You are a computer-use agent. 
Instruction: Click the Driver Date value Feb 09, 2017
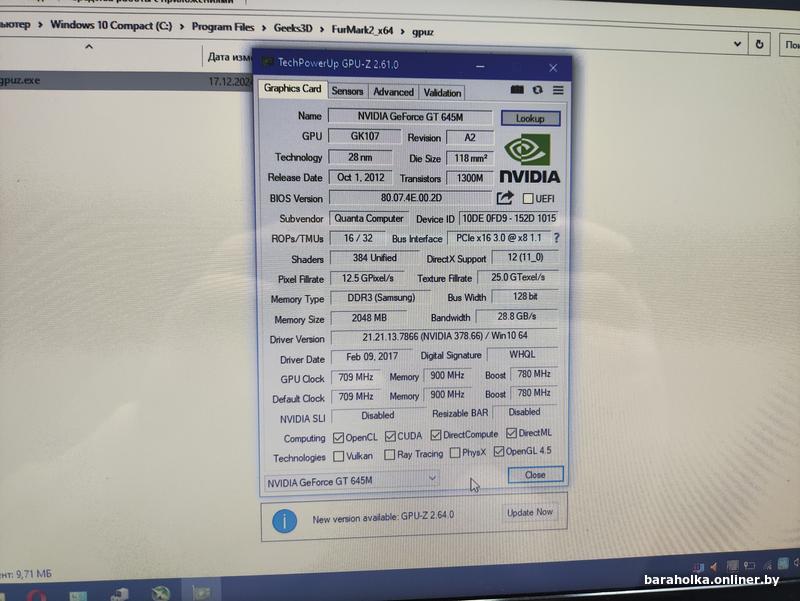(x=372, y=357)
